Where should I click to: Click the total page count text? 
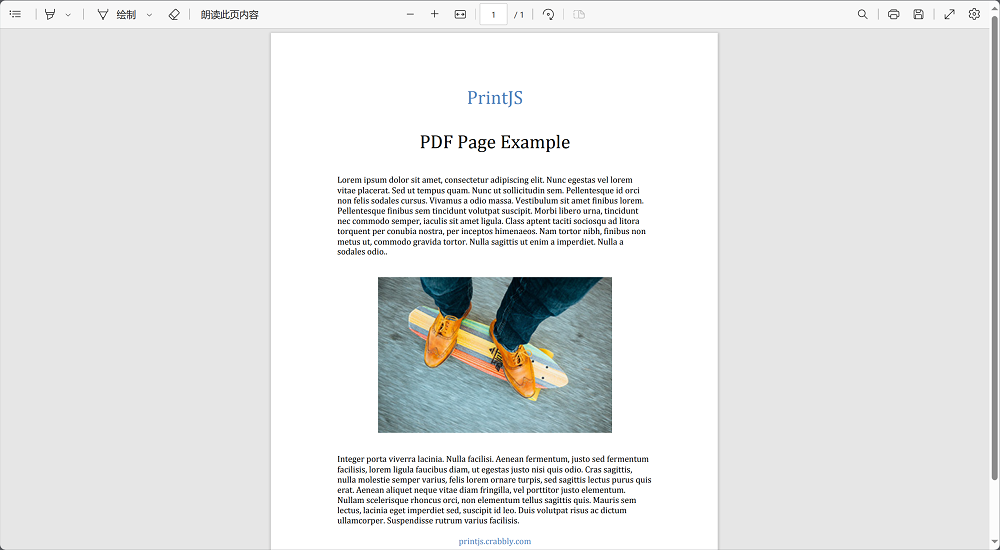tap(519, 15)
